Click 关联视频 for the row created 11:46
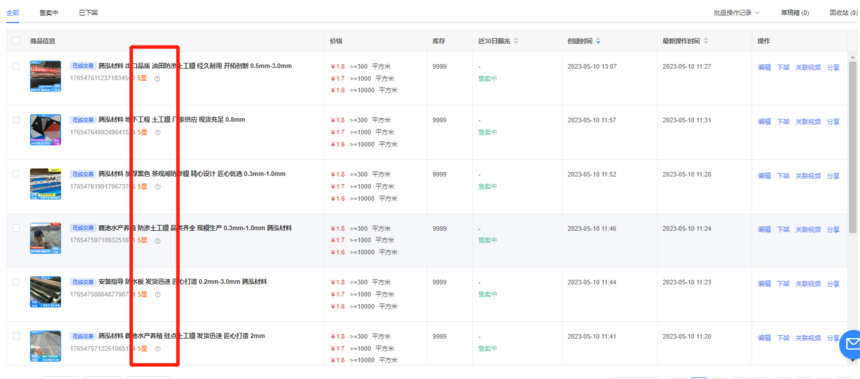Viewport: 860px width, 379px height. point(808,230)
